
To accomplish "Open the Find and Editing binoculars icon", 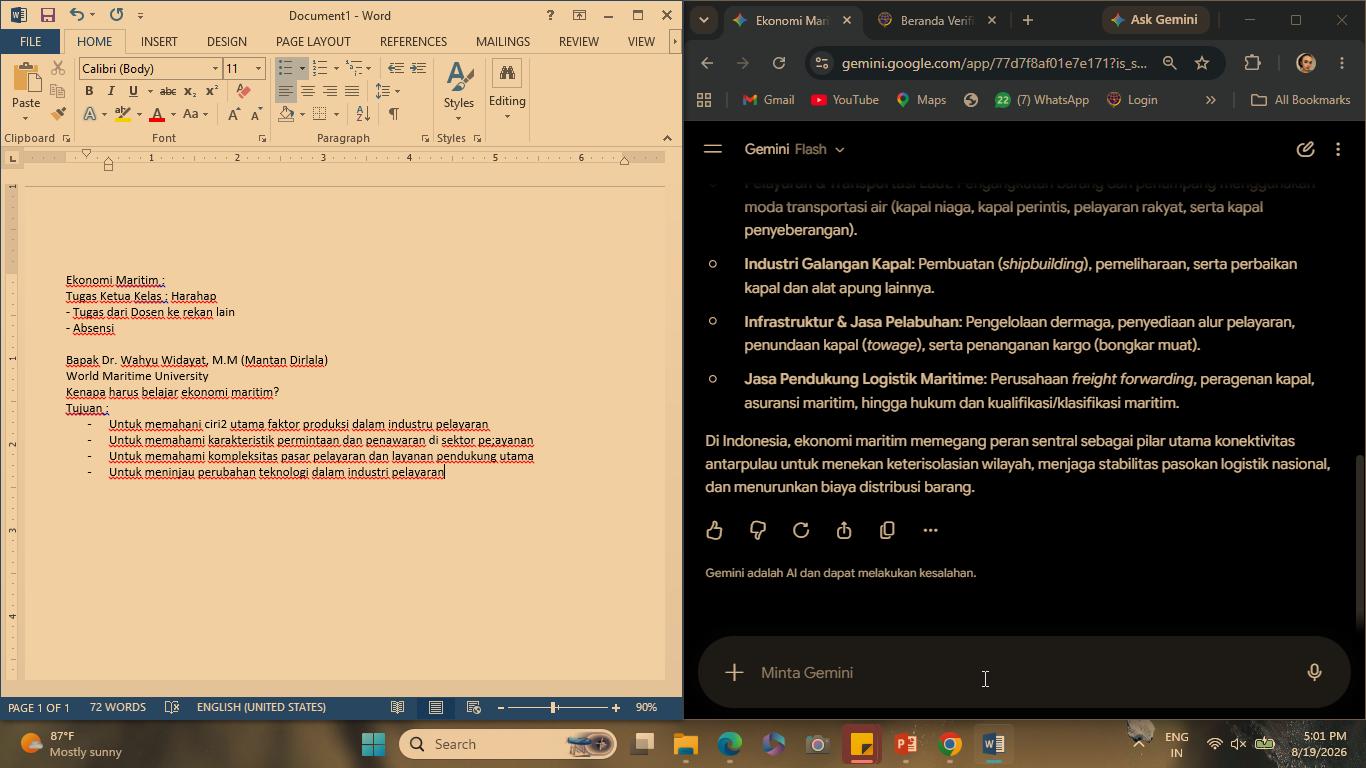I will (x=507, y=74).
